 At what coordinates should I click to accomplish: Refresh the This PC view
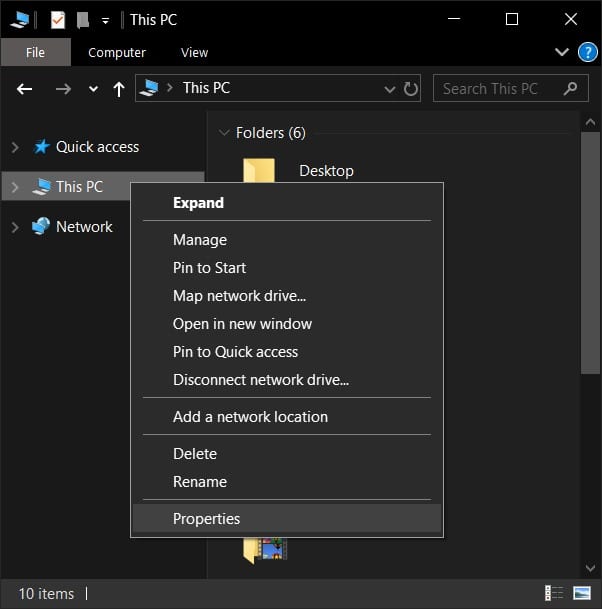click(x=410, y=89)
